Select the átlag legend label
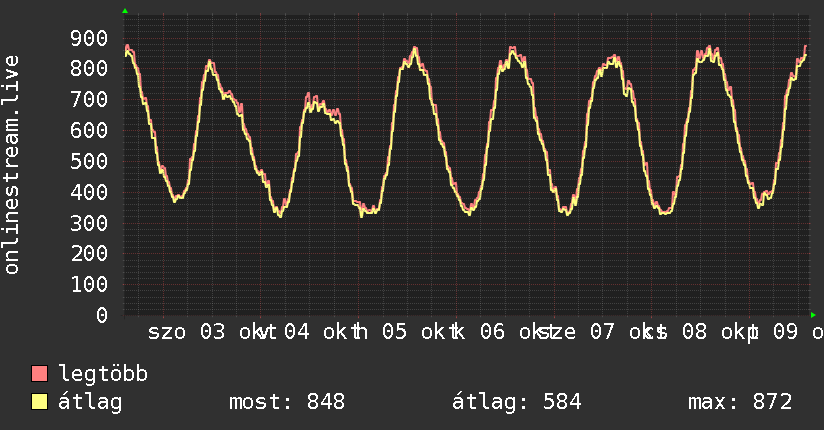Image resolution: width=824 pixels, height=430 pixels. [90, 402]
